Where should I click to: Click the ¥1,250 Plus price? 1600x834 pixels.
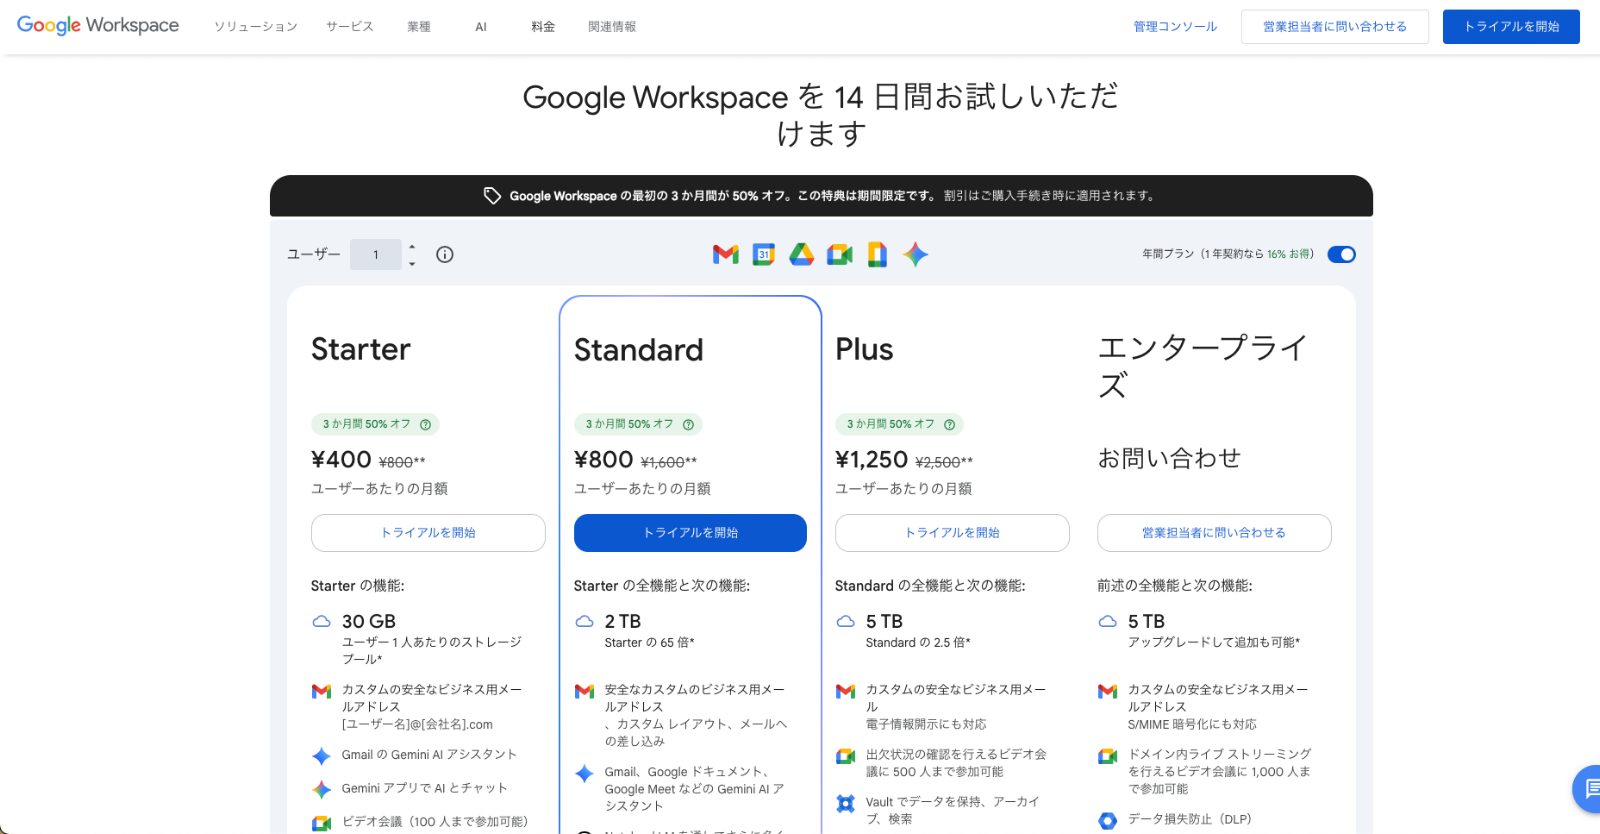tap(871, 459)
